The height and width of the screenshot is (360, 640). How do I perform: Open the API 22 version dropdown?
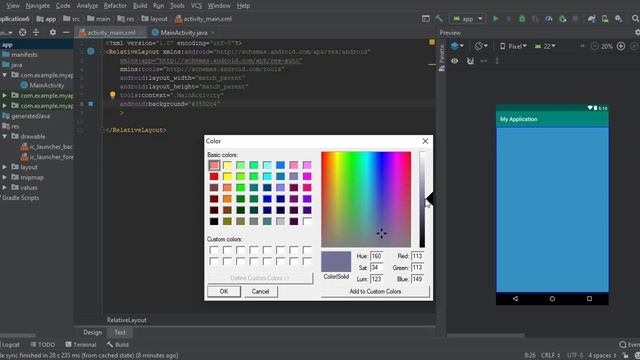545,46
